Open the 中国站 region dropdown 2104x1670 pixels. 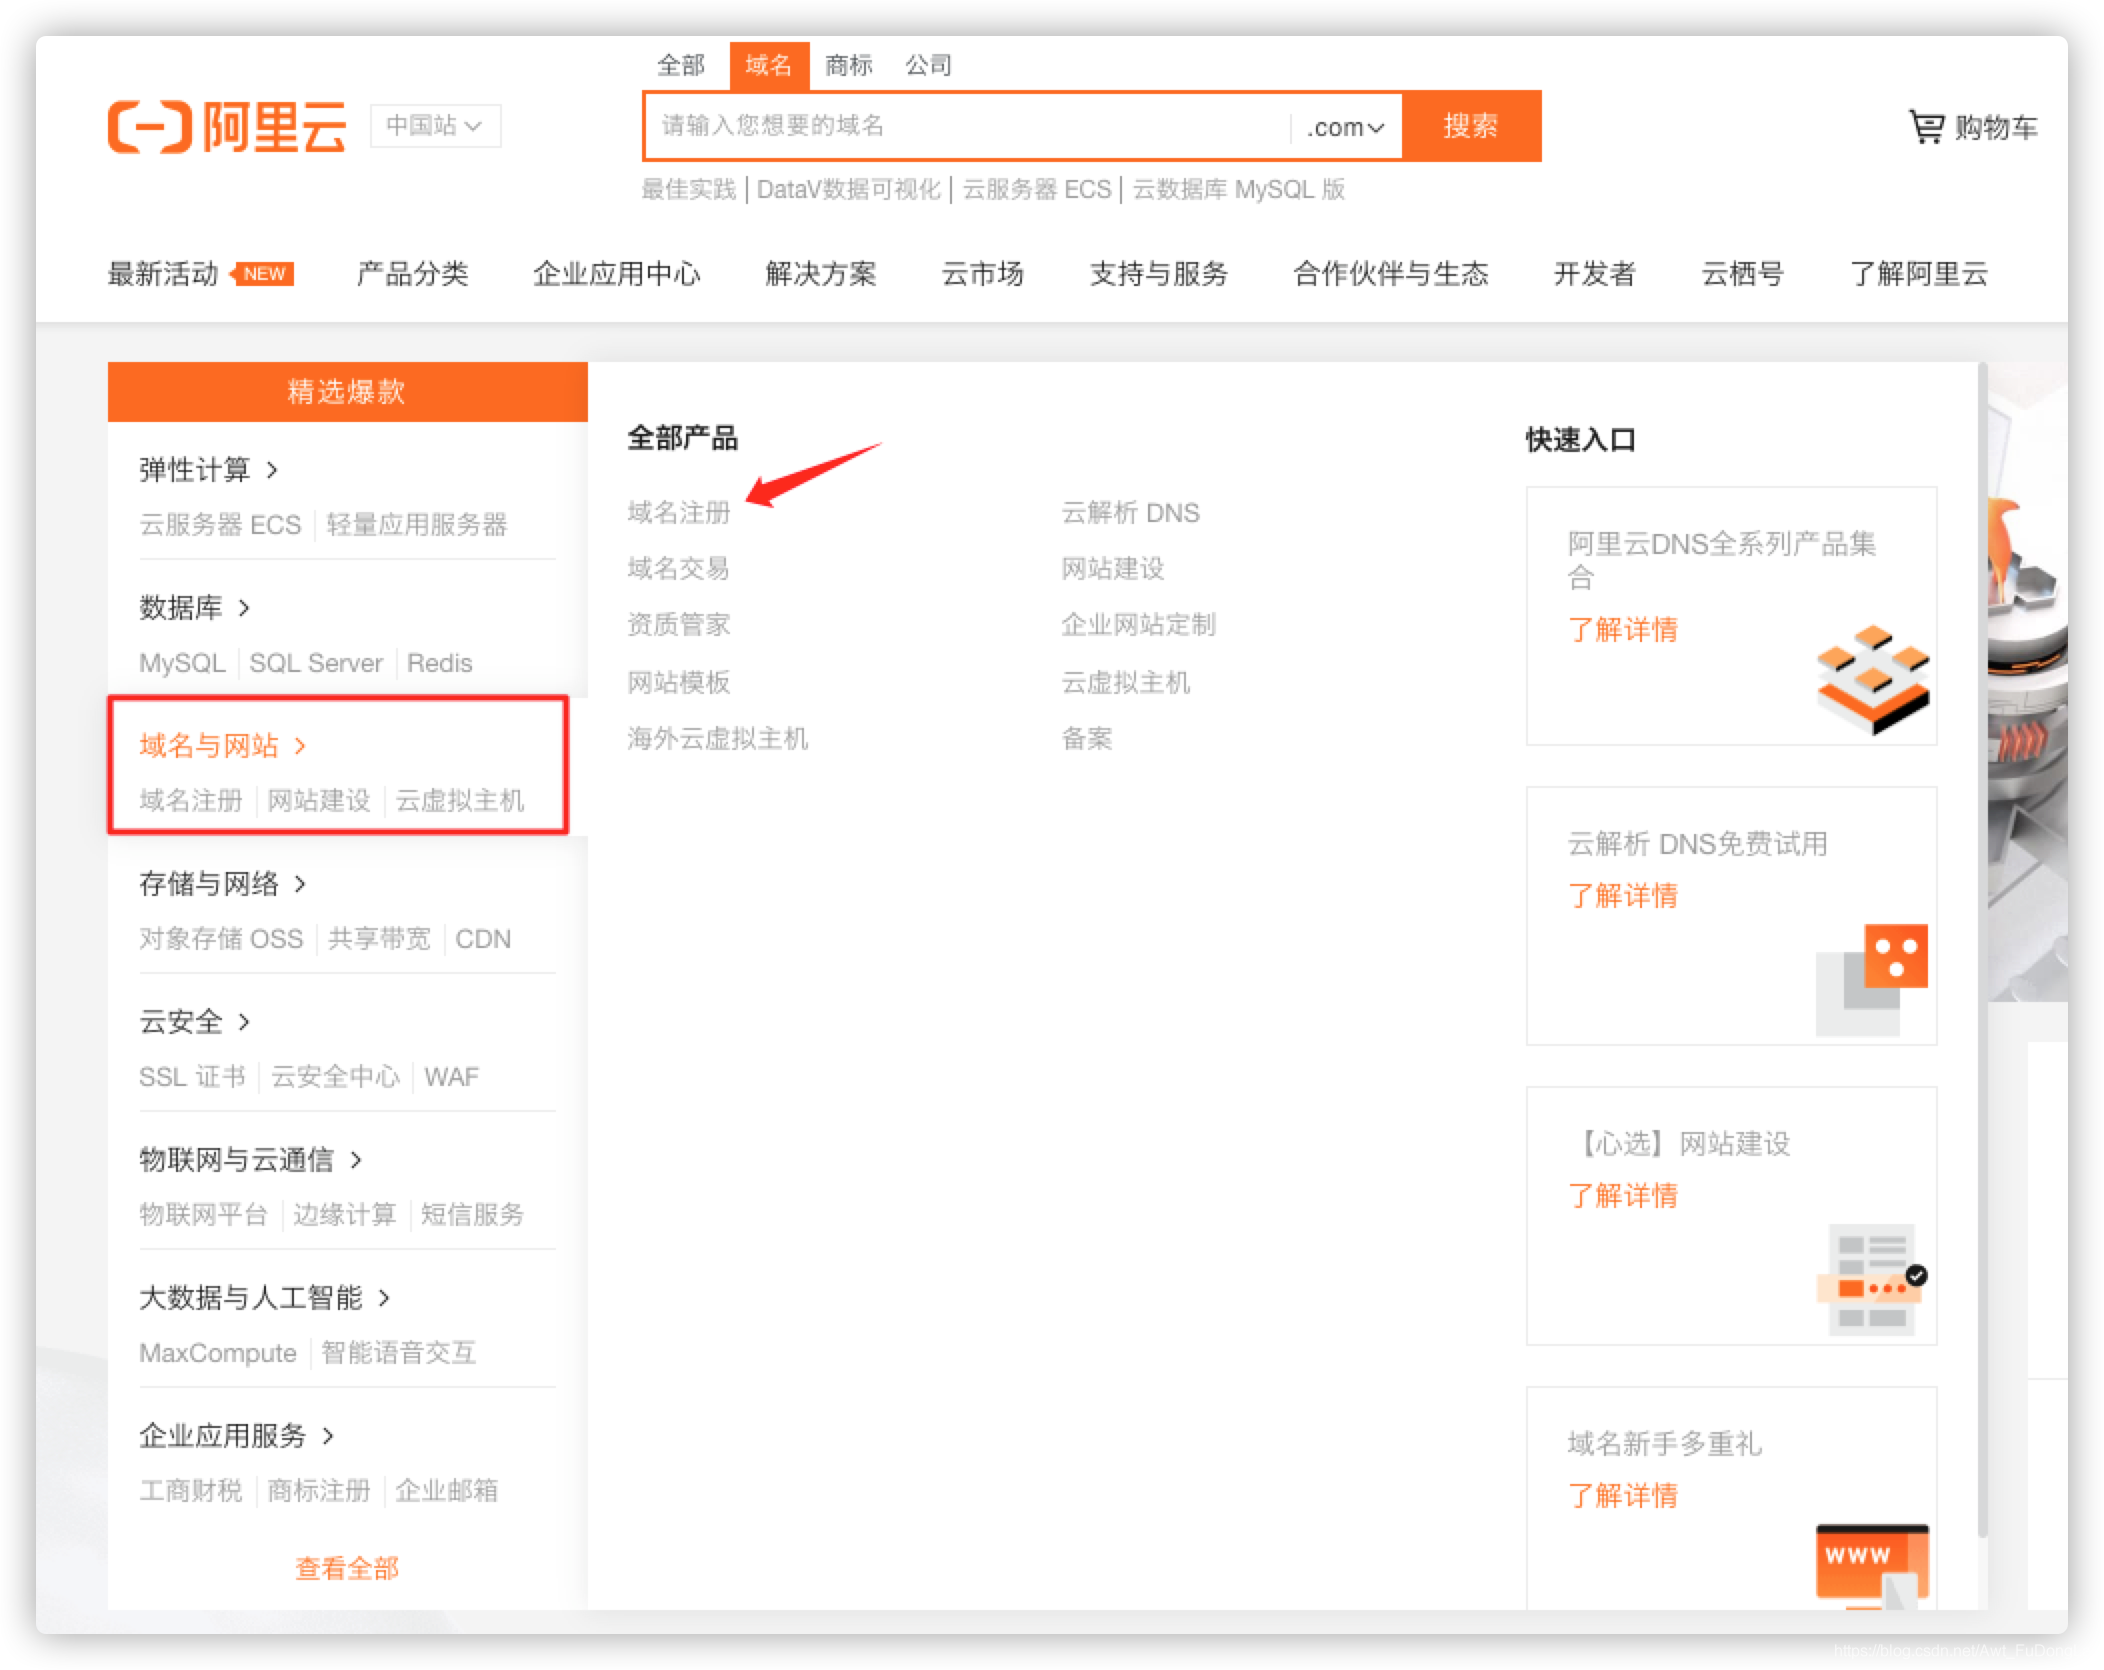[x=435, y=126]
